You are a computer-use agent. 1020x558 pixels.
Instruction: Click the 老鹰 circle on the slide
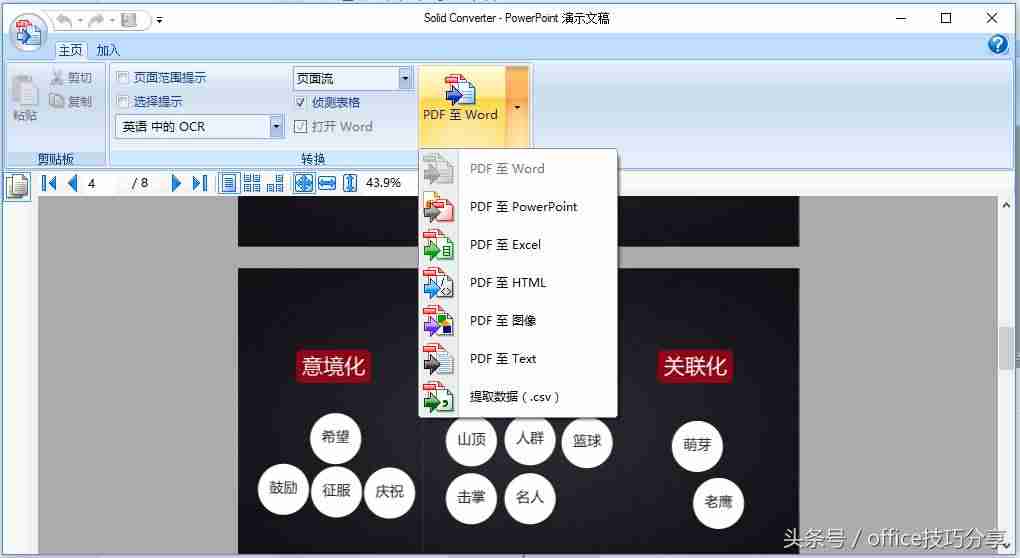click(x=718, y=503)
